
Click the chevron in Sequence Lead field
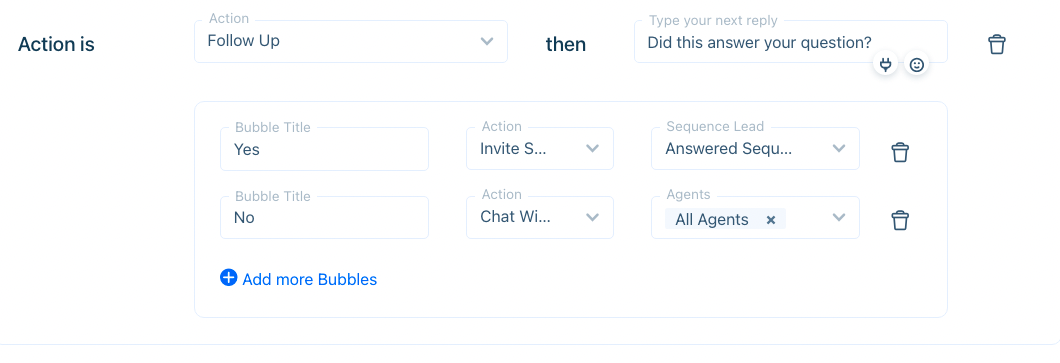pos(839,148)
